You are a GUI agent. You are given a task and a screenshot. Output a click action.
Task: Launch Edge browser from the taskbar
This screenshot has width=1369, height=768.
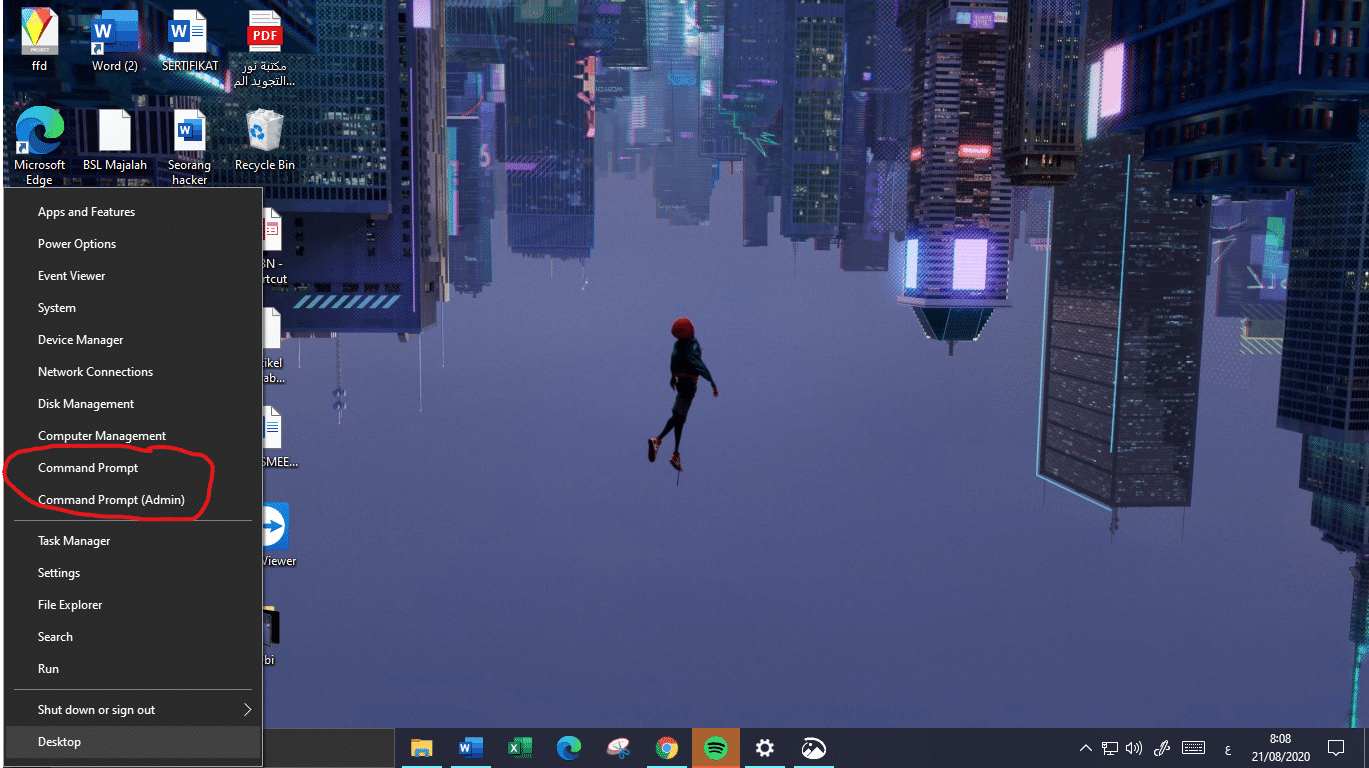[x=569, y=748]
